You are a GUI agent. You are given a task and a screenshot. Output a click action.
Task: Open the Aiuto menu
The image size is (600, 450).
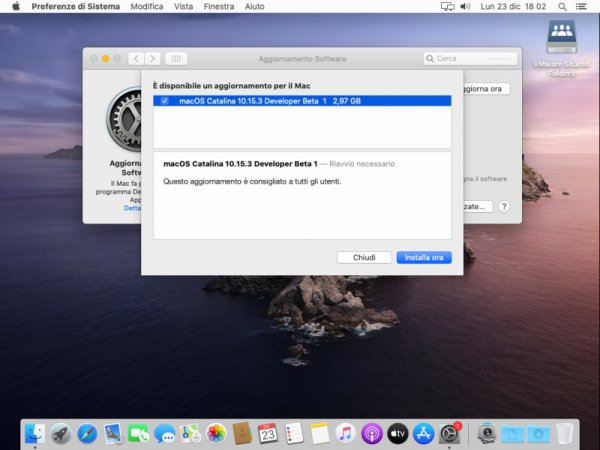click(254, 7)
